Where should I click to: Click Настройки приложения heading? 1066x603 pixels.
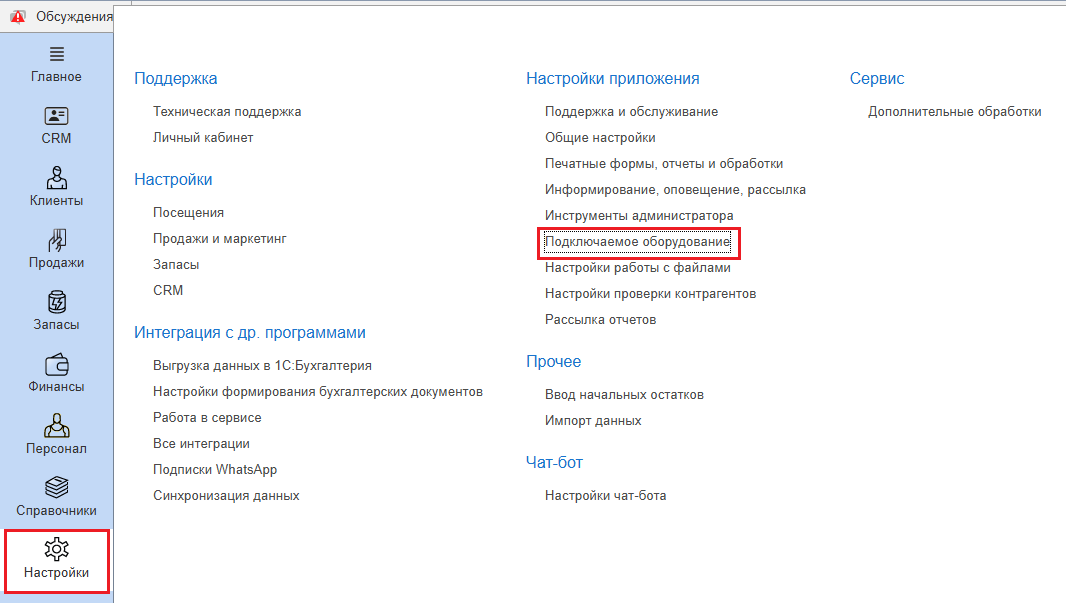(613, 78)
